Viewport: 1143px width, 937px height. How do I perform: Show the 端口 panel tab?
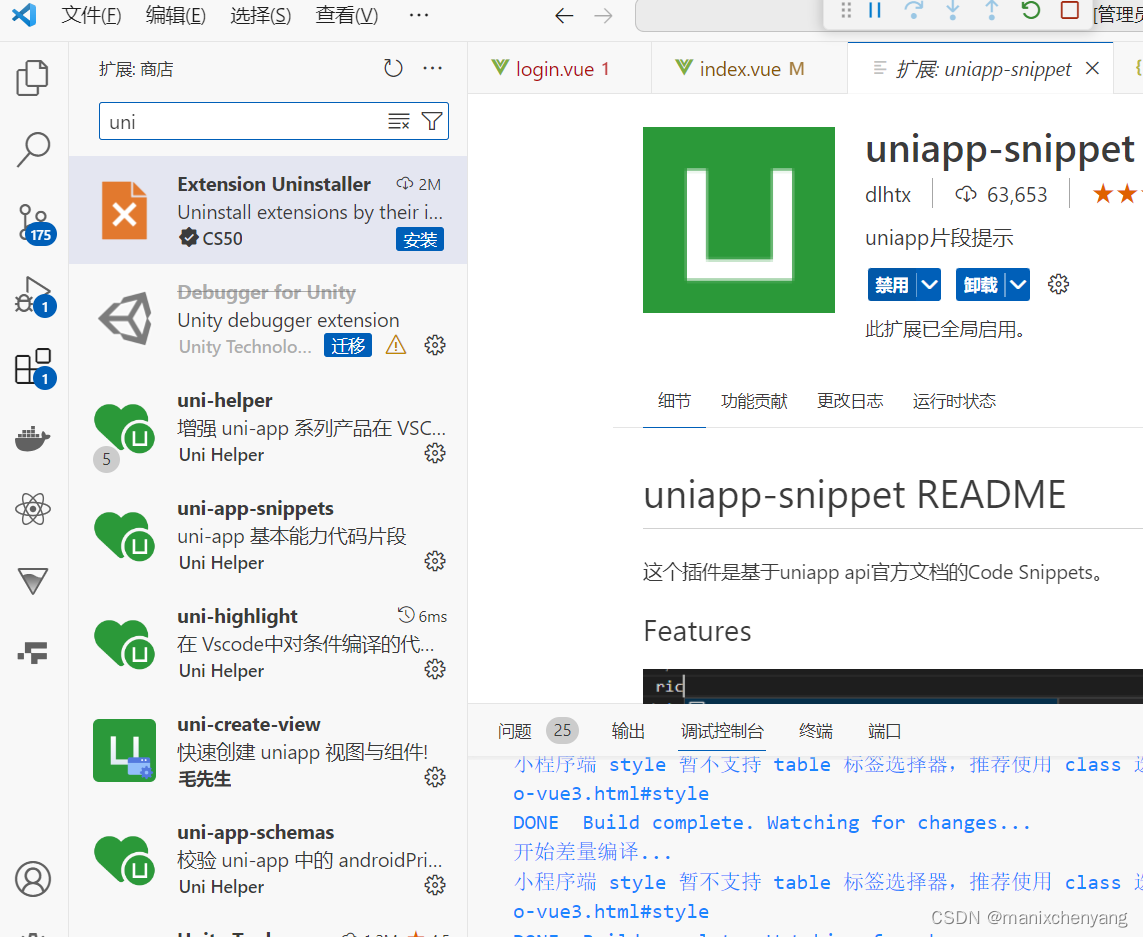pos(885,731)
